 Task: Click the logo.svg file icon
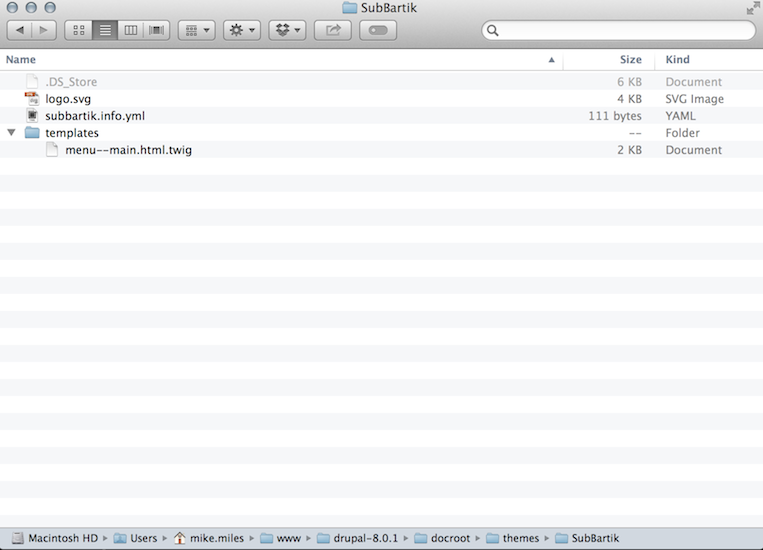32,99
